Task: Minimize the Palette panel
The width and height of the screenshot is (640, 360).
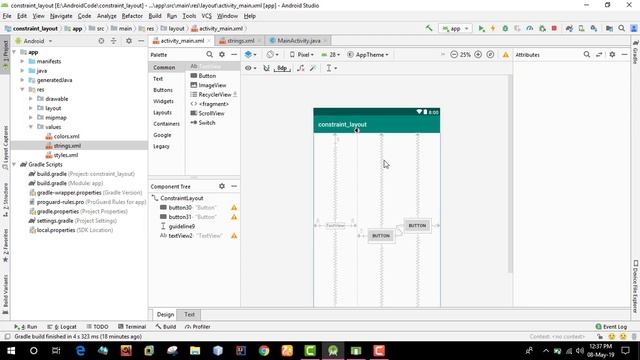Action: [234, 54]
